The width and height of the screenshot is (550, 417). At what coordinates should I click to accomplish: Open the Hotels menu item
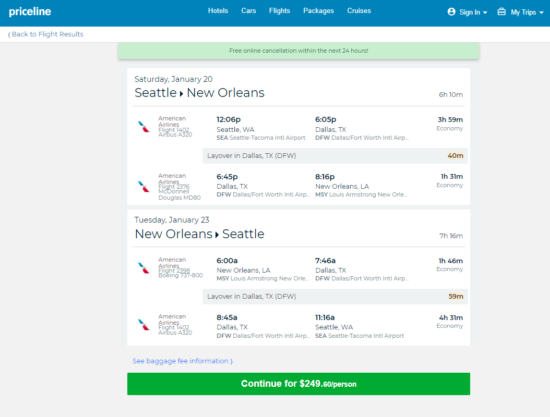(218, 11)
